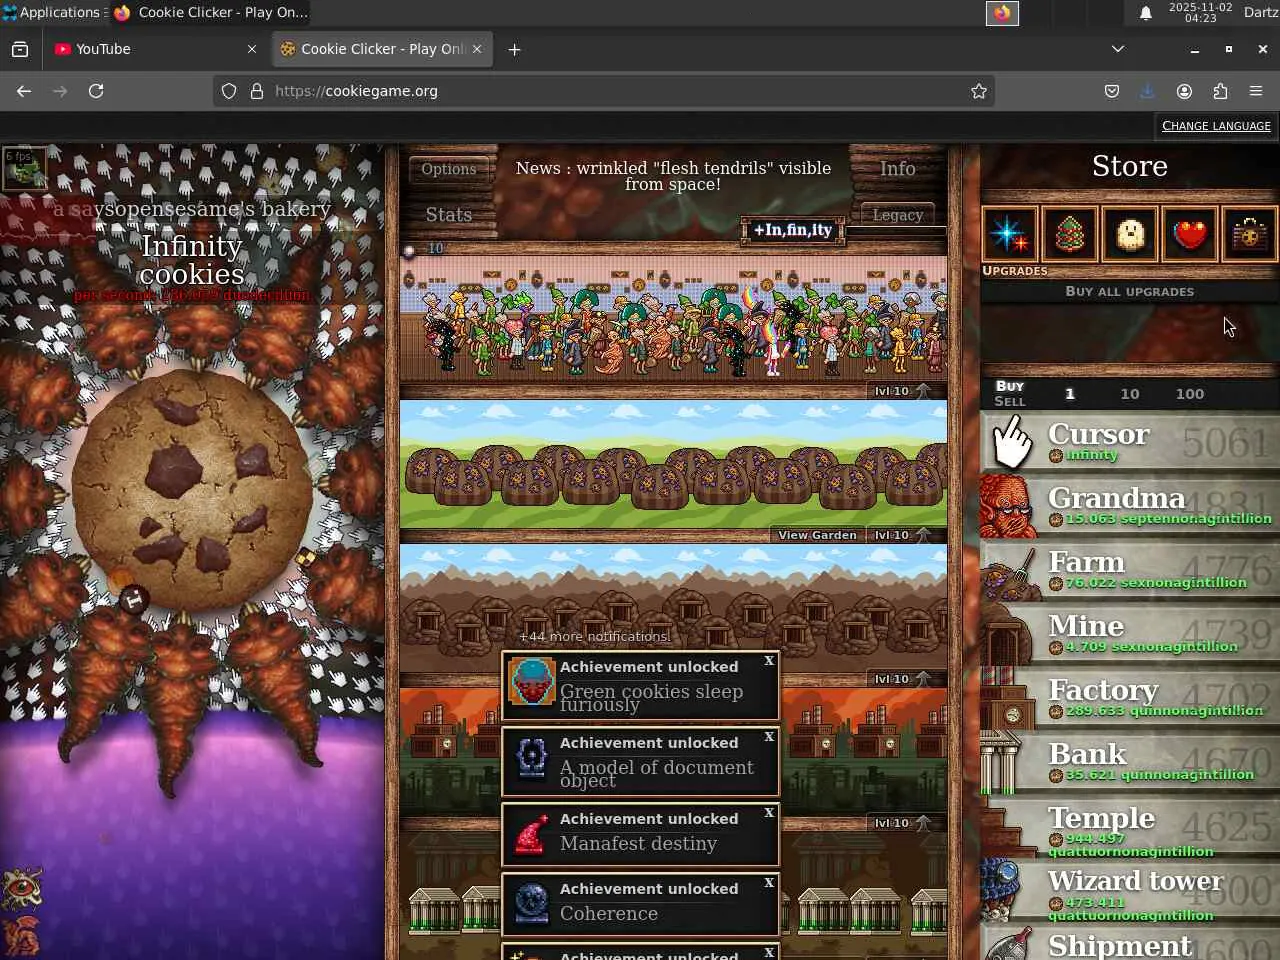The image size is (1280, 960).
Task: Click the Manafest destiny achievement icon
Action: coord(531,833)
